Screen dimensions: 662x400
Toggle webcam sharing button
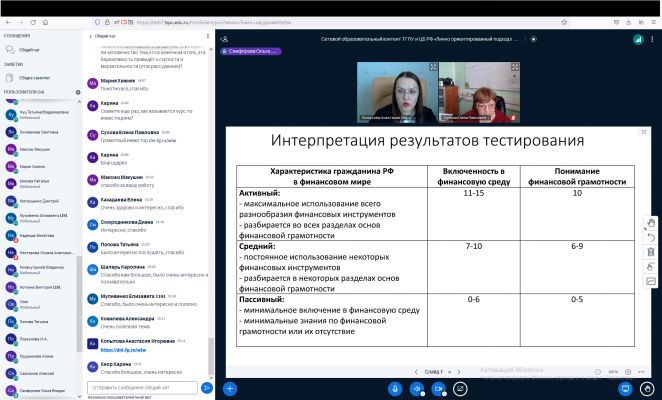click(x=439, y=389)
